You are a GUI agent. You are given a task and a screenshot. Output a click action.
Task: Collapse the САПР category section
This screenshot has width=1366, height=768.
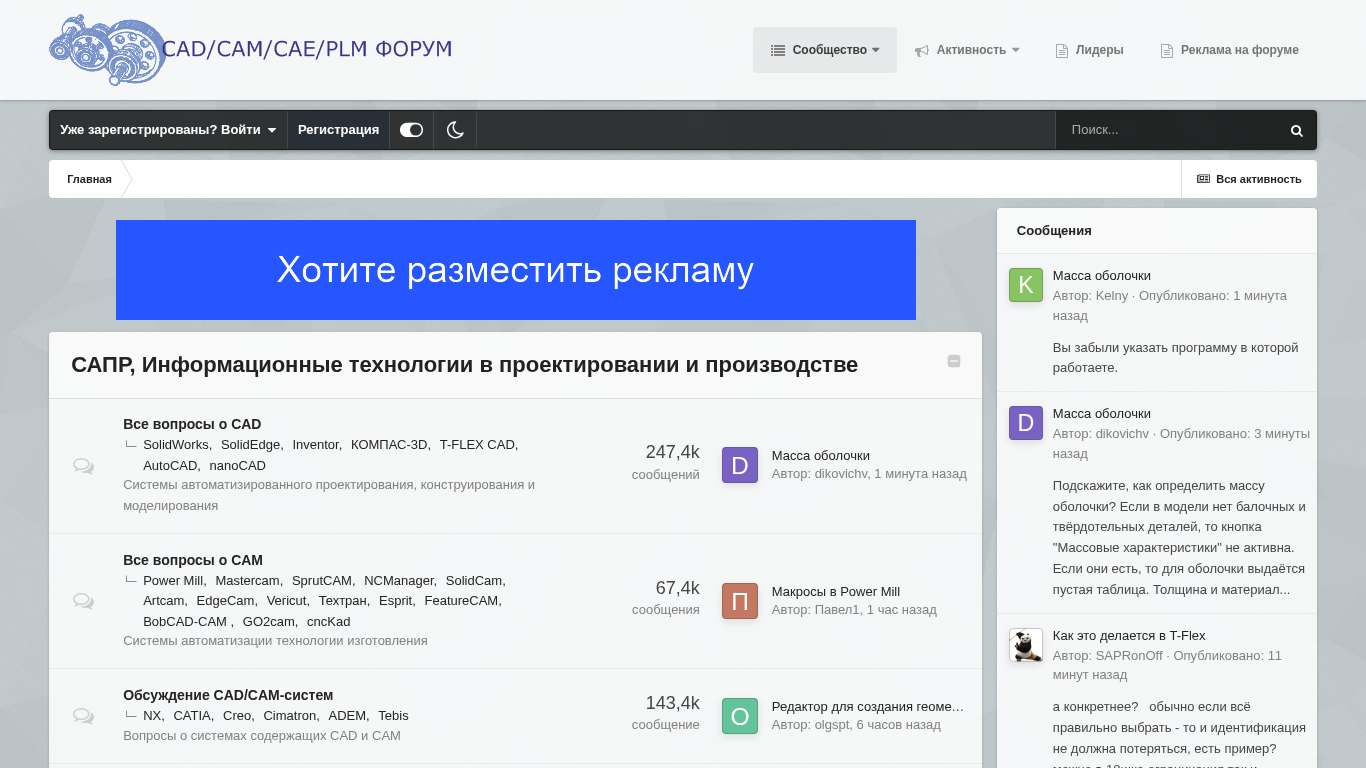[953, 361]
